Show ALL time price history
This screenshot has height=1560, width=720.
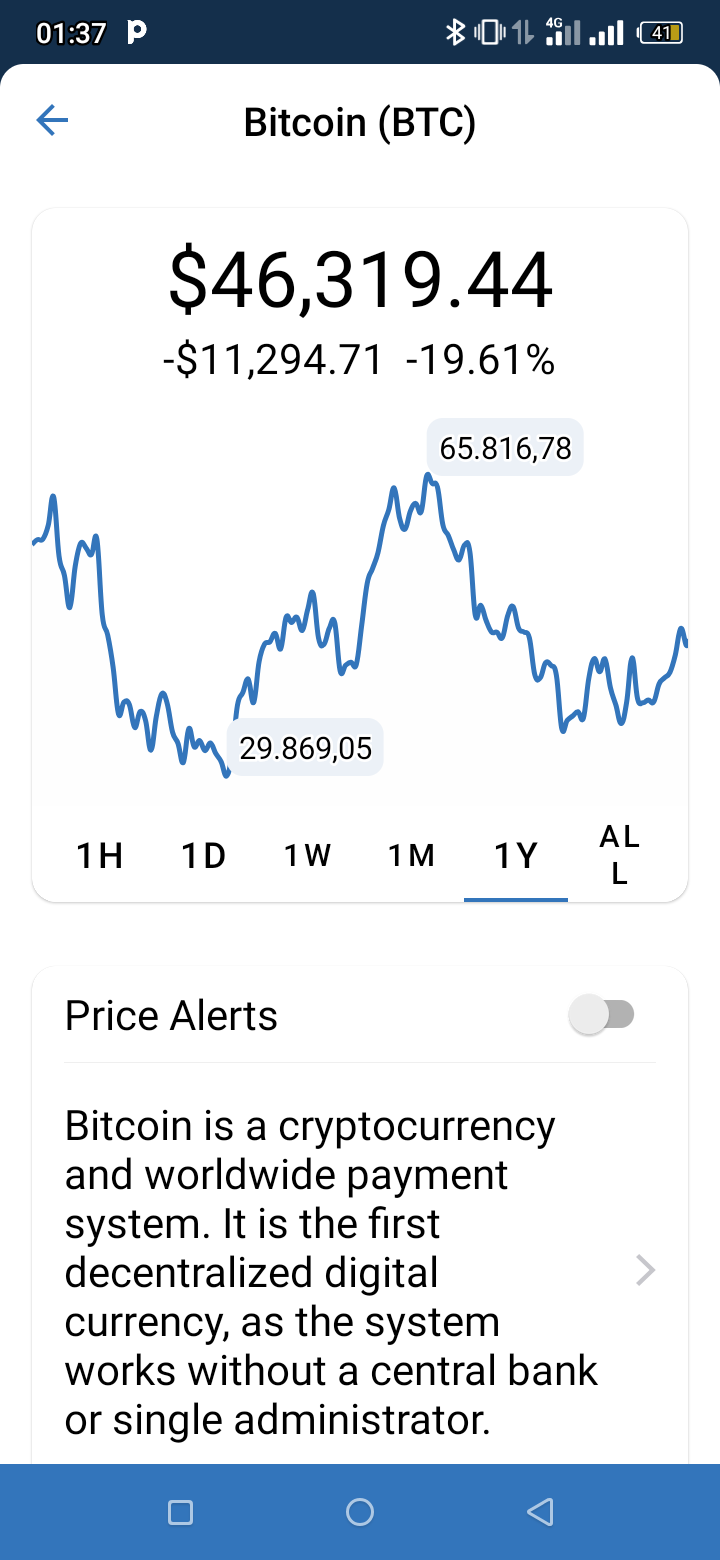pyautogui.click(x=620, y=856)
